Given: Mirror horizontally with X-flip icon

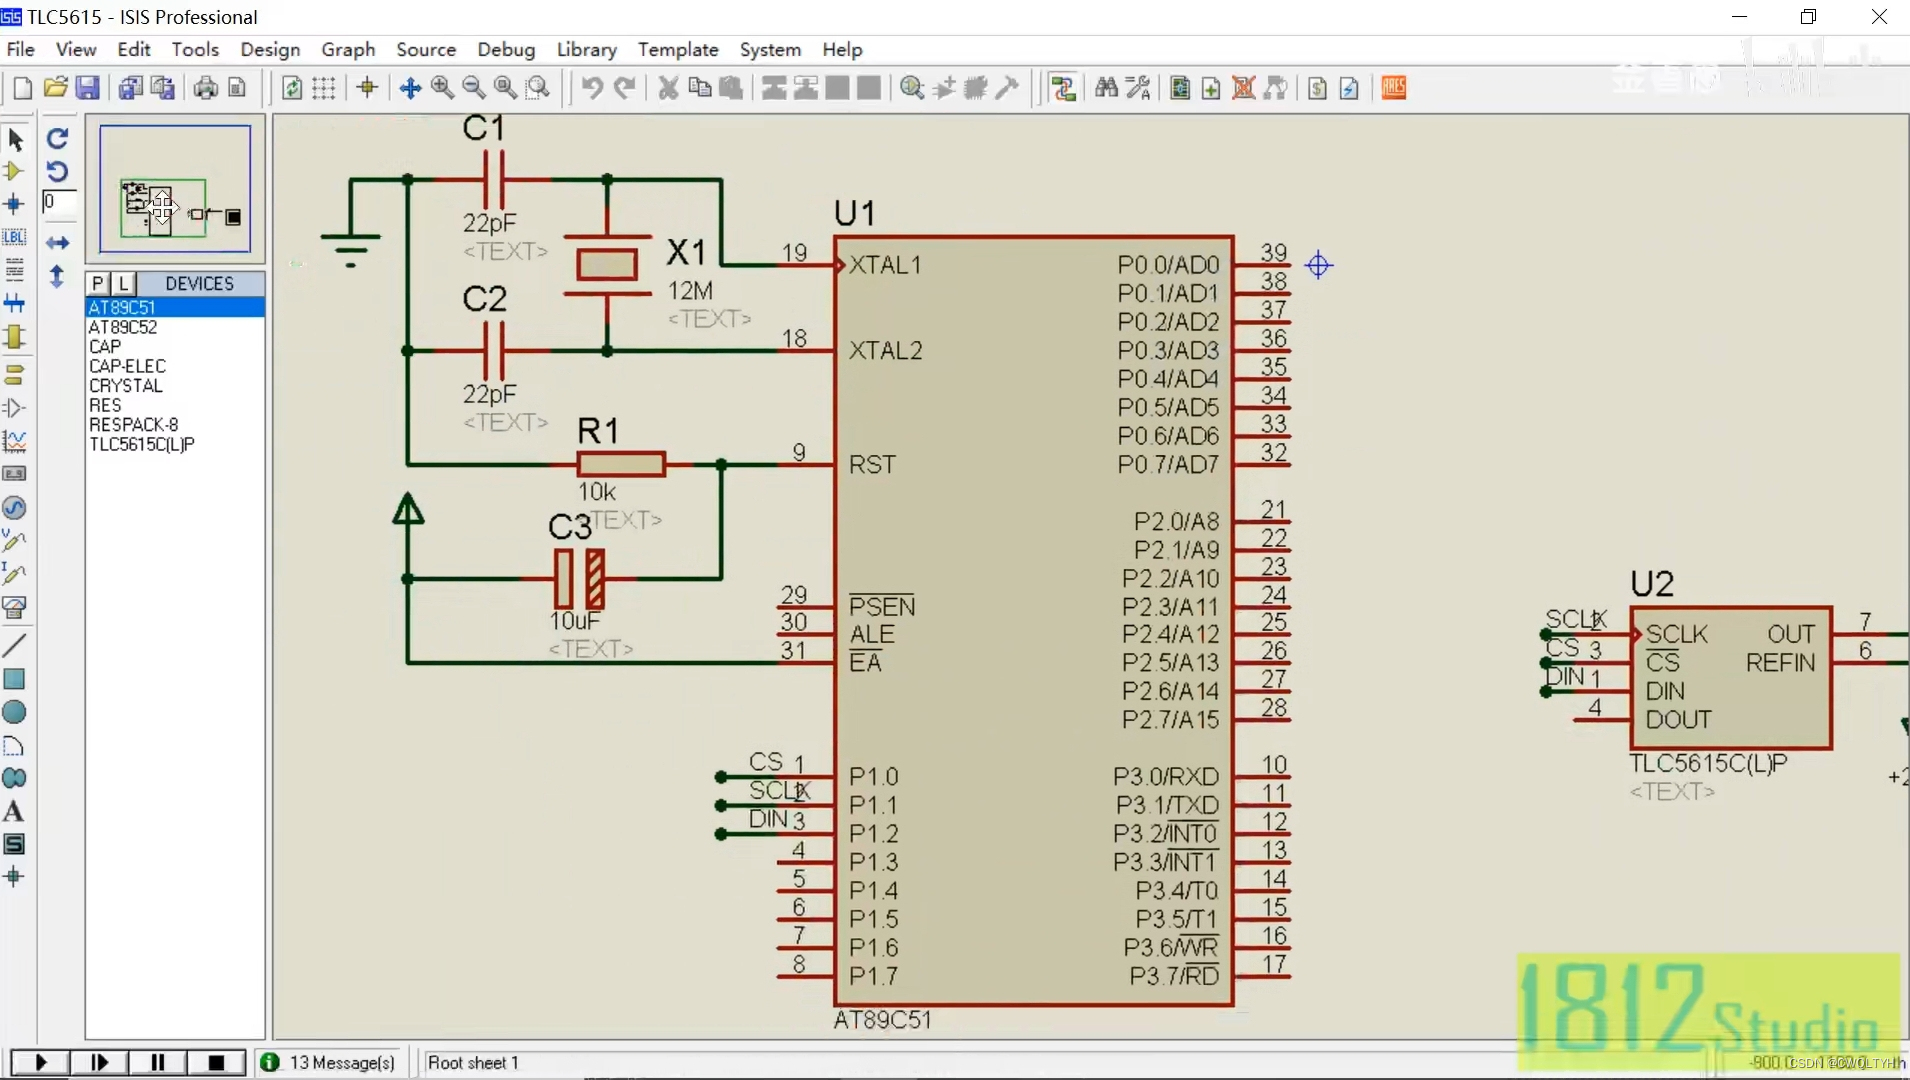Looking at the screenshot, I should point(58,243).
